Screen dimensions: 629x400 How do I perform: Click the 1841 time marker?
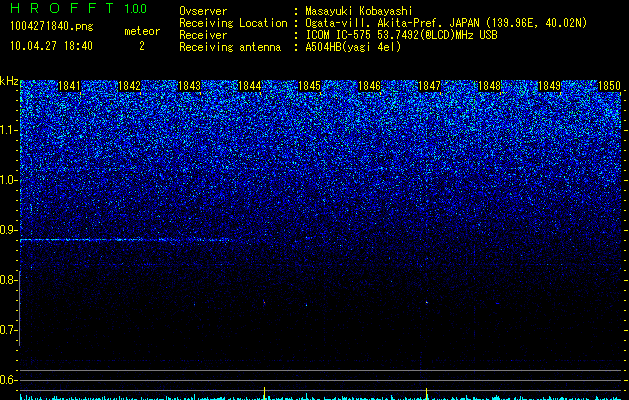point(69,86)
